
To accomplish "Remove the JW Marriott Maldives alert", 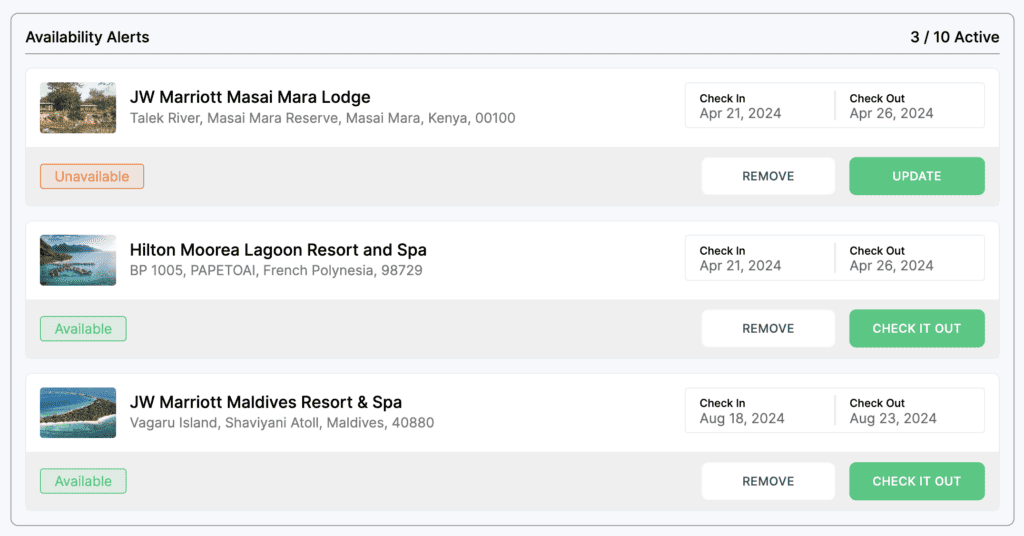I will tap(768, 481).
